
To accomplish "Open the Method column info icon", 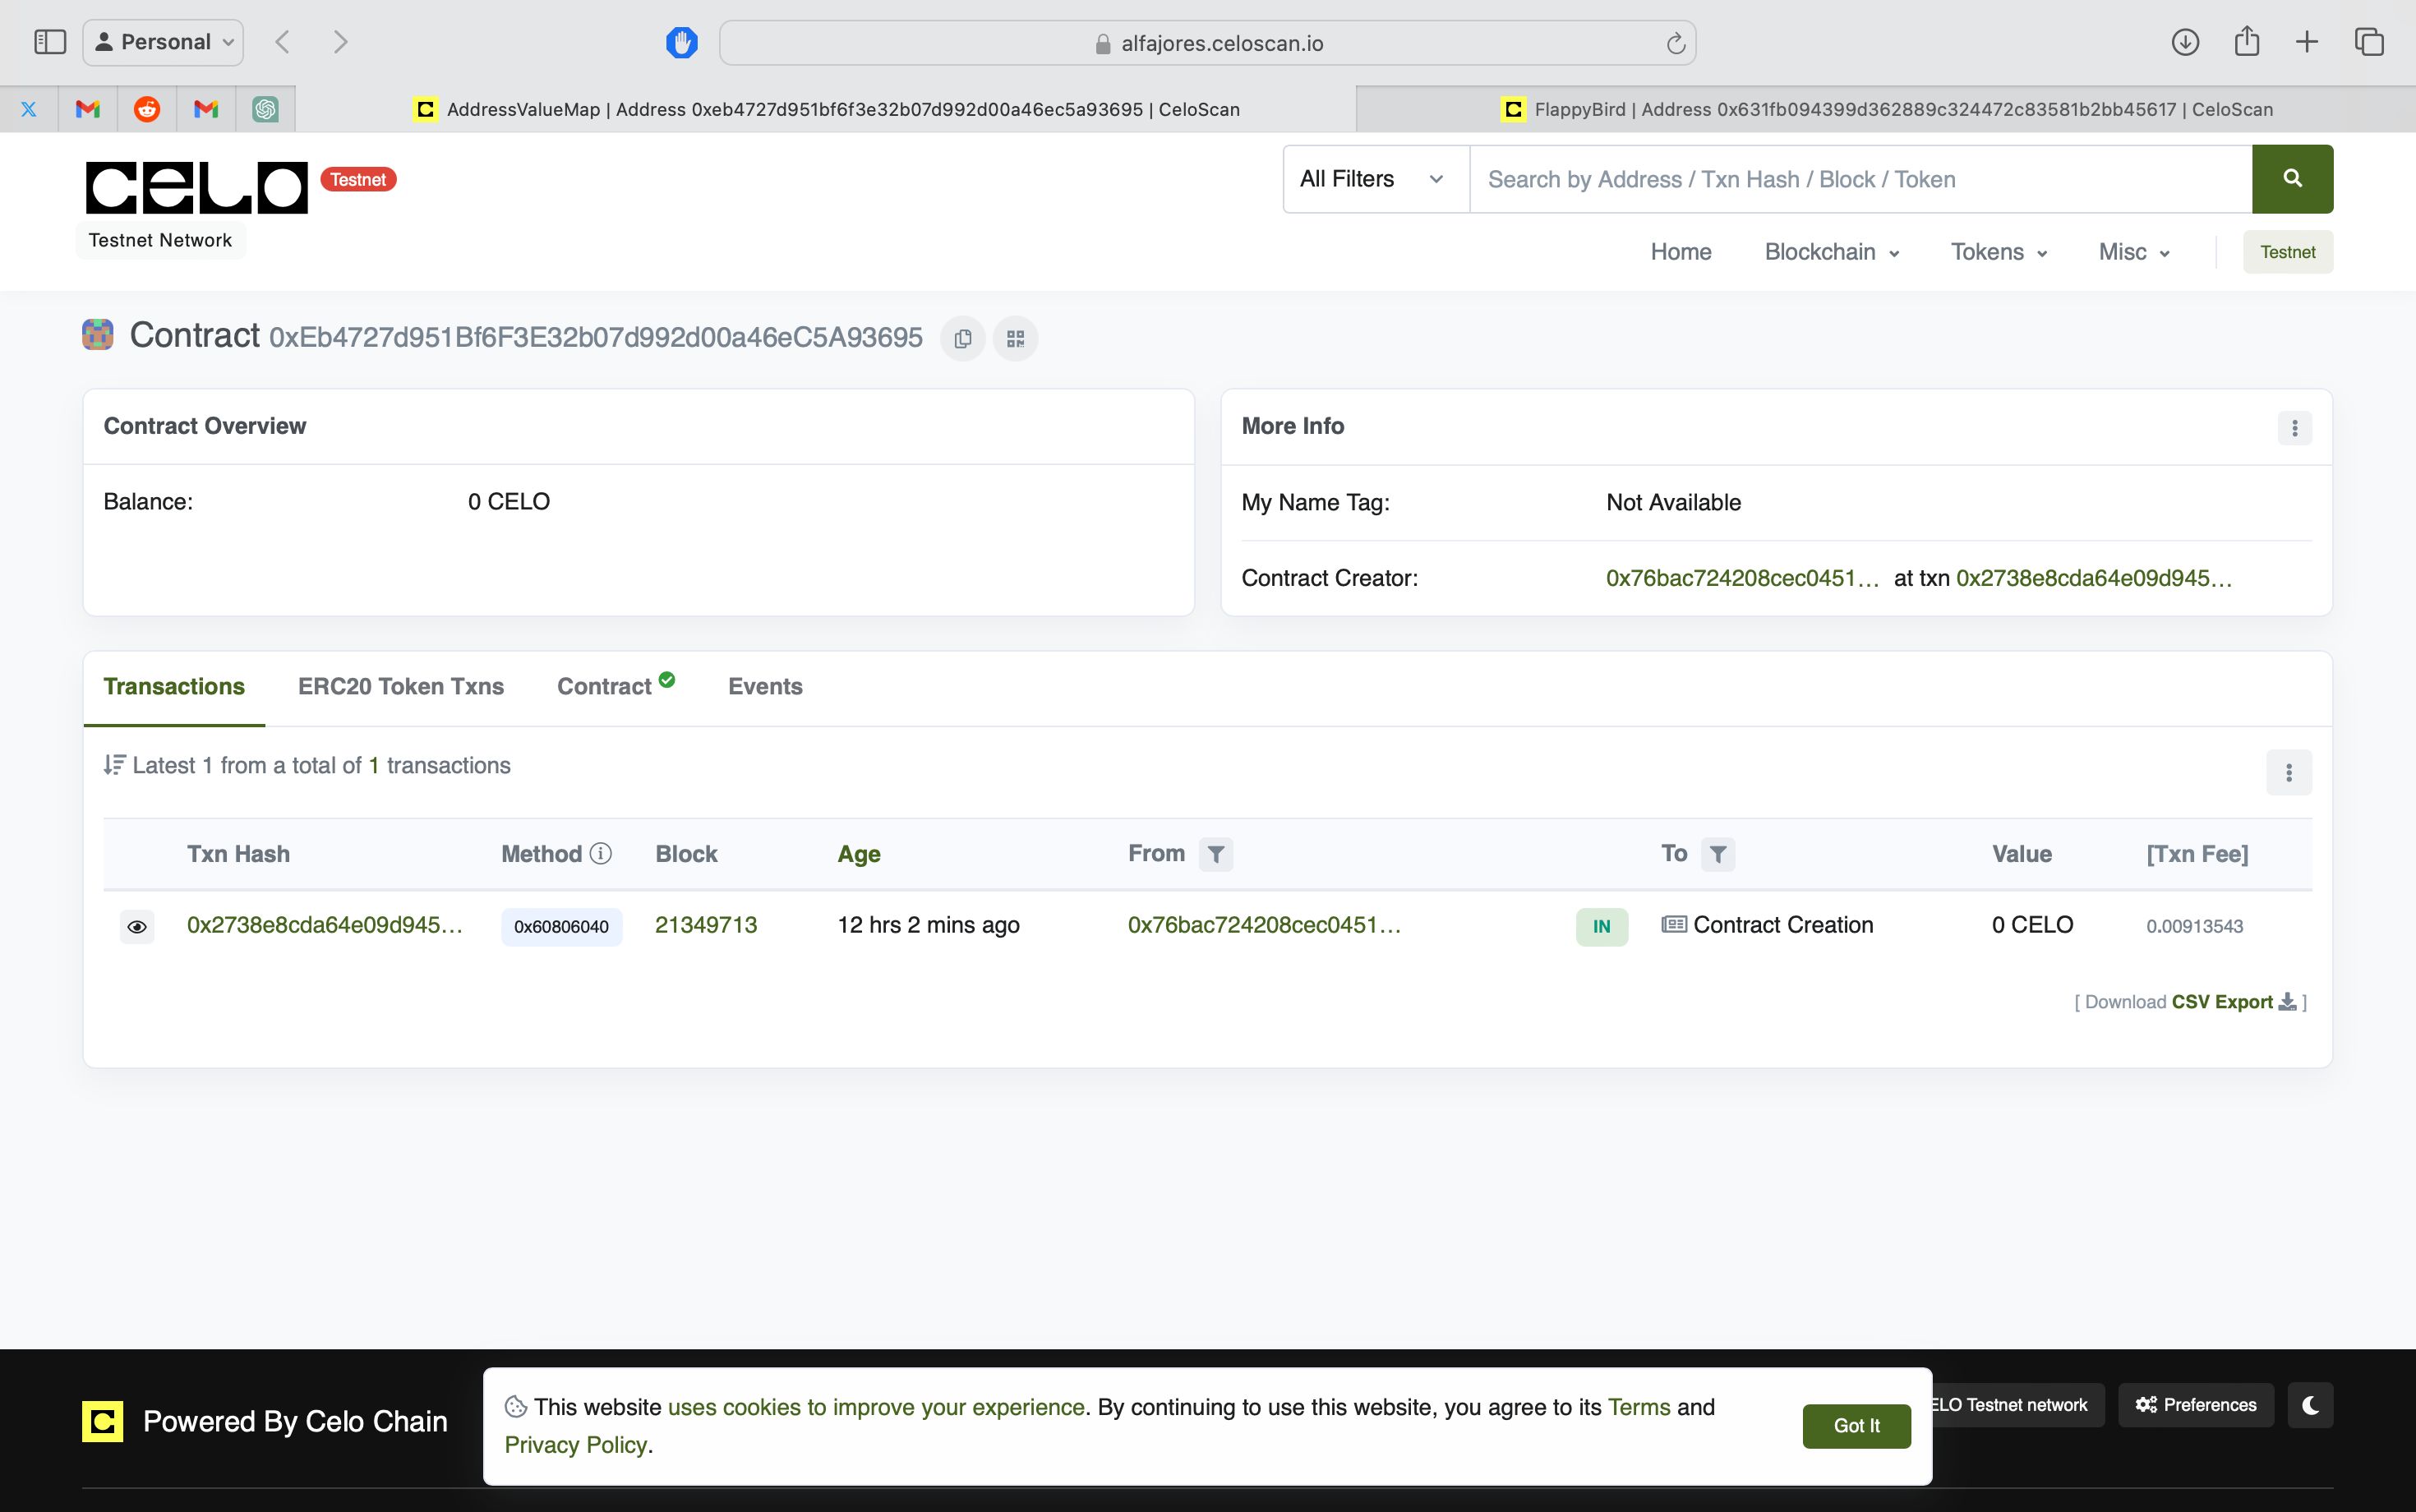I will (600, 853).
